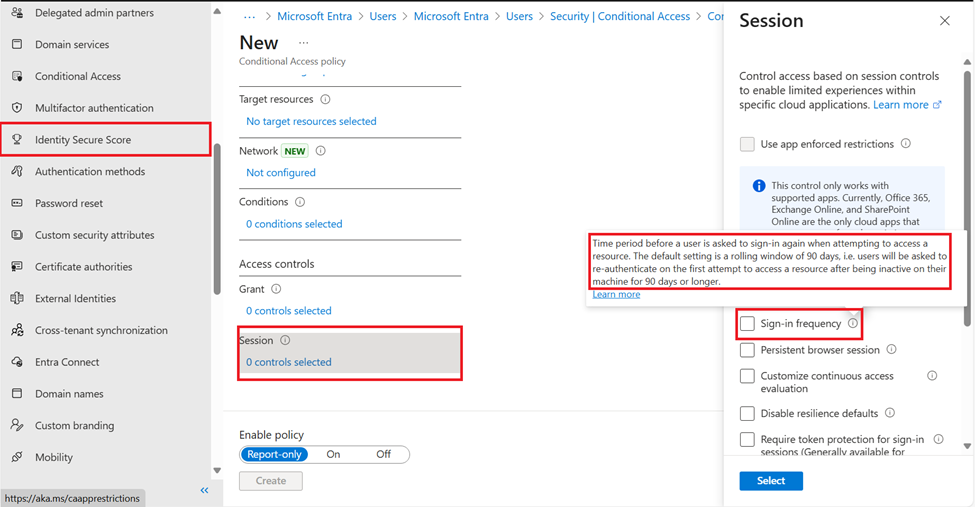Click the Domain services sidebar icon
975x507 pixels.
(x=17, y=44)
